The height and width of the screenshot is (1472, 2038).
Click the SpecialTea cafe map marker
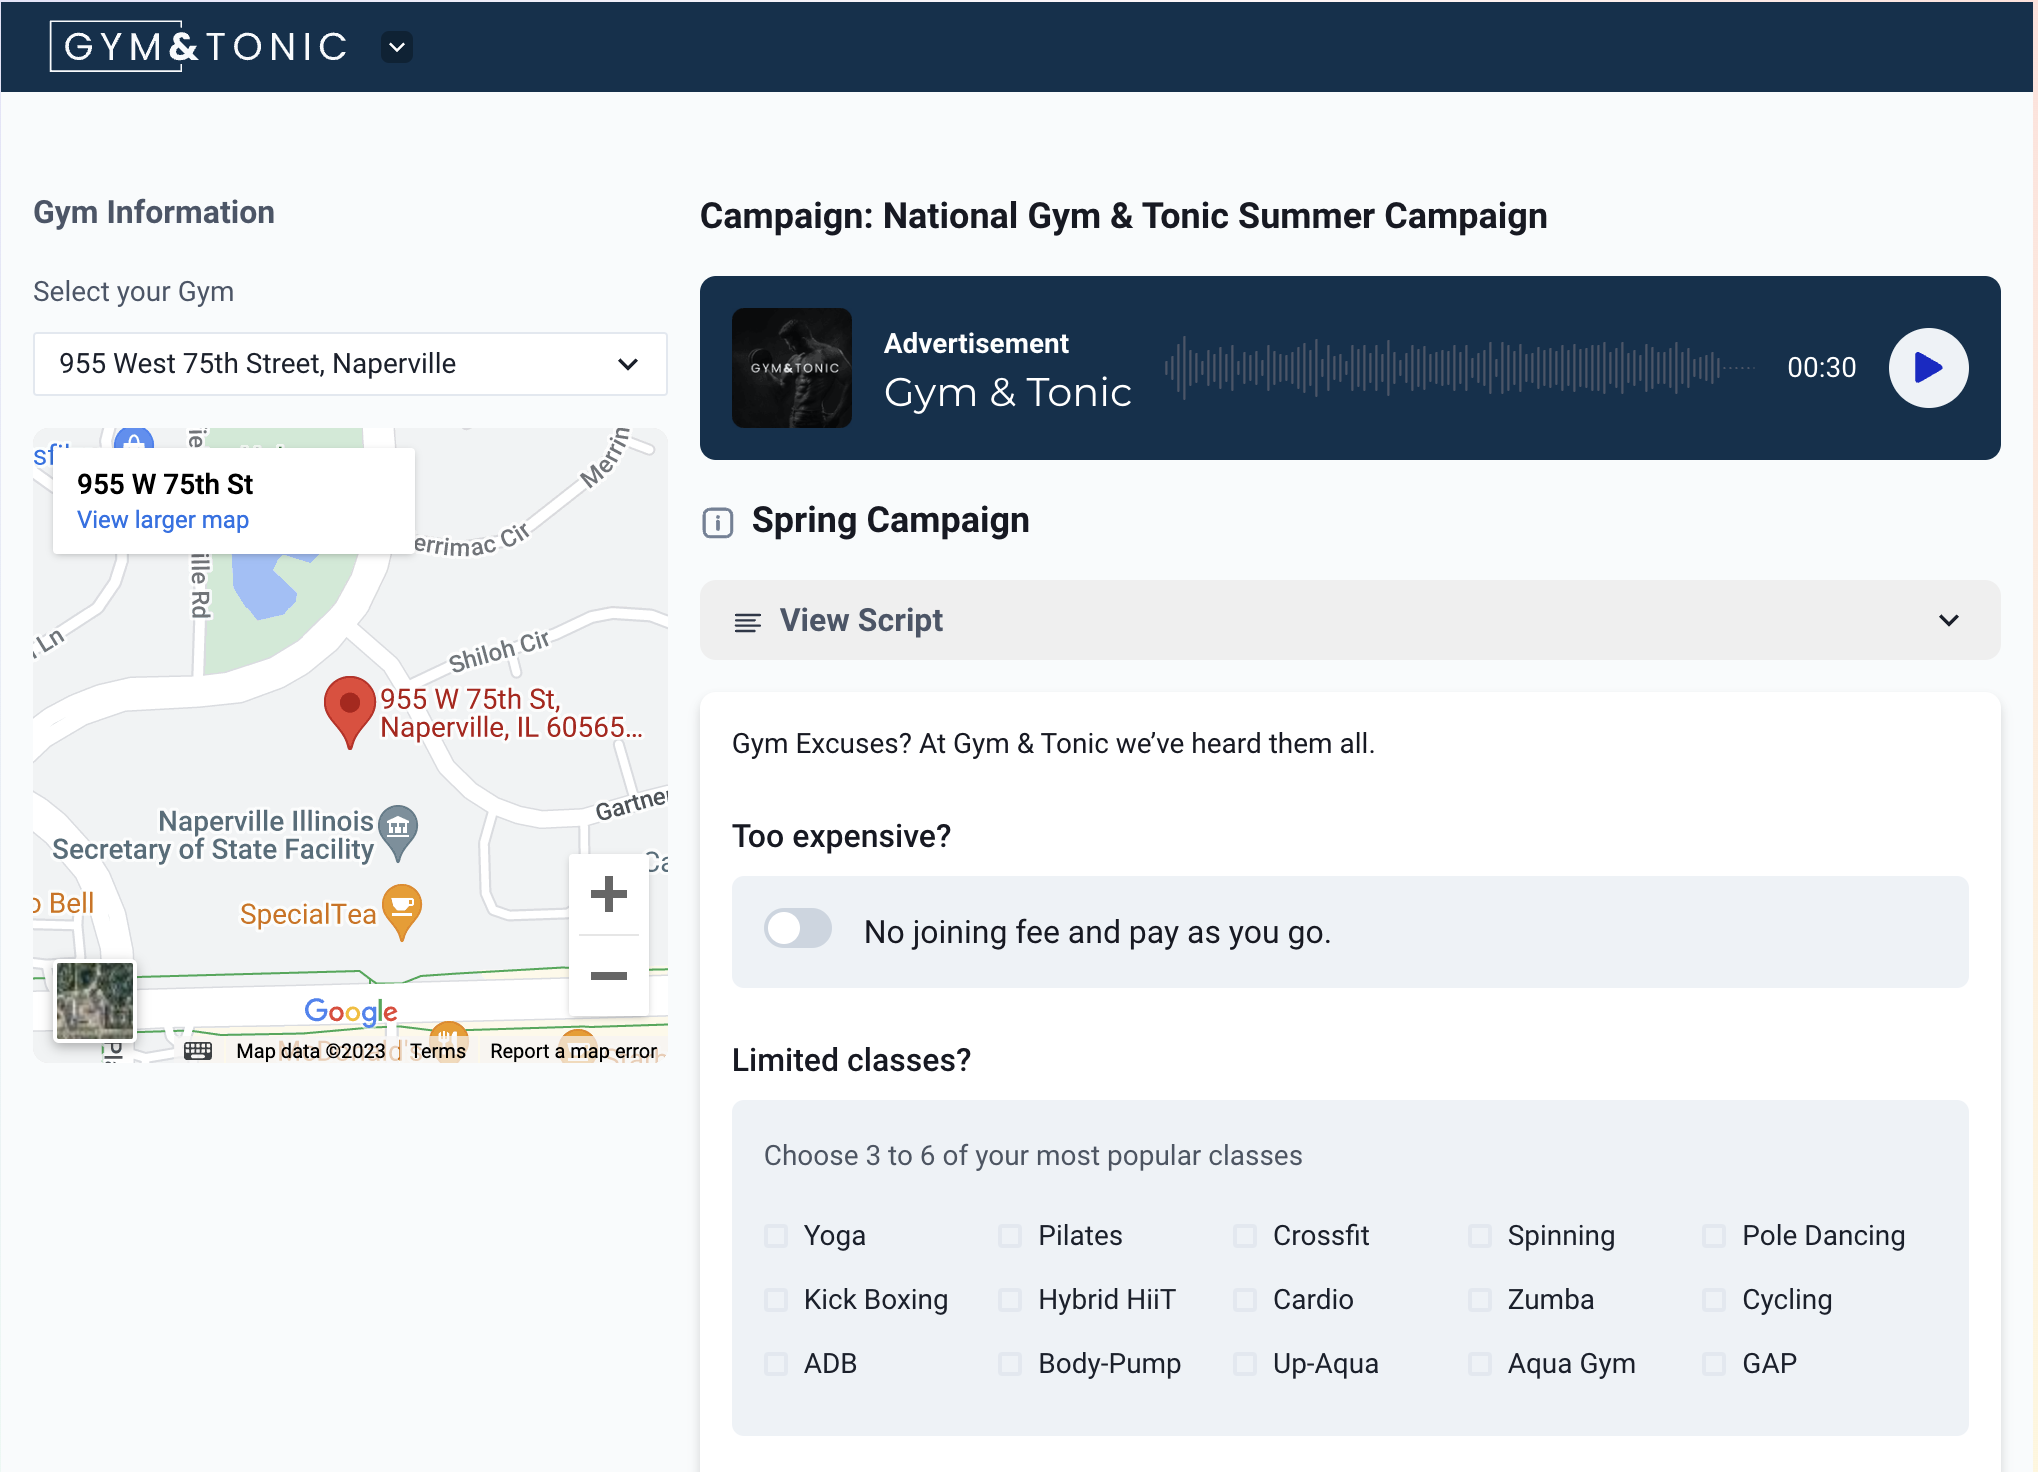(x=402, y=908)
